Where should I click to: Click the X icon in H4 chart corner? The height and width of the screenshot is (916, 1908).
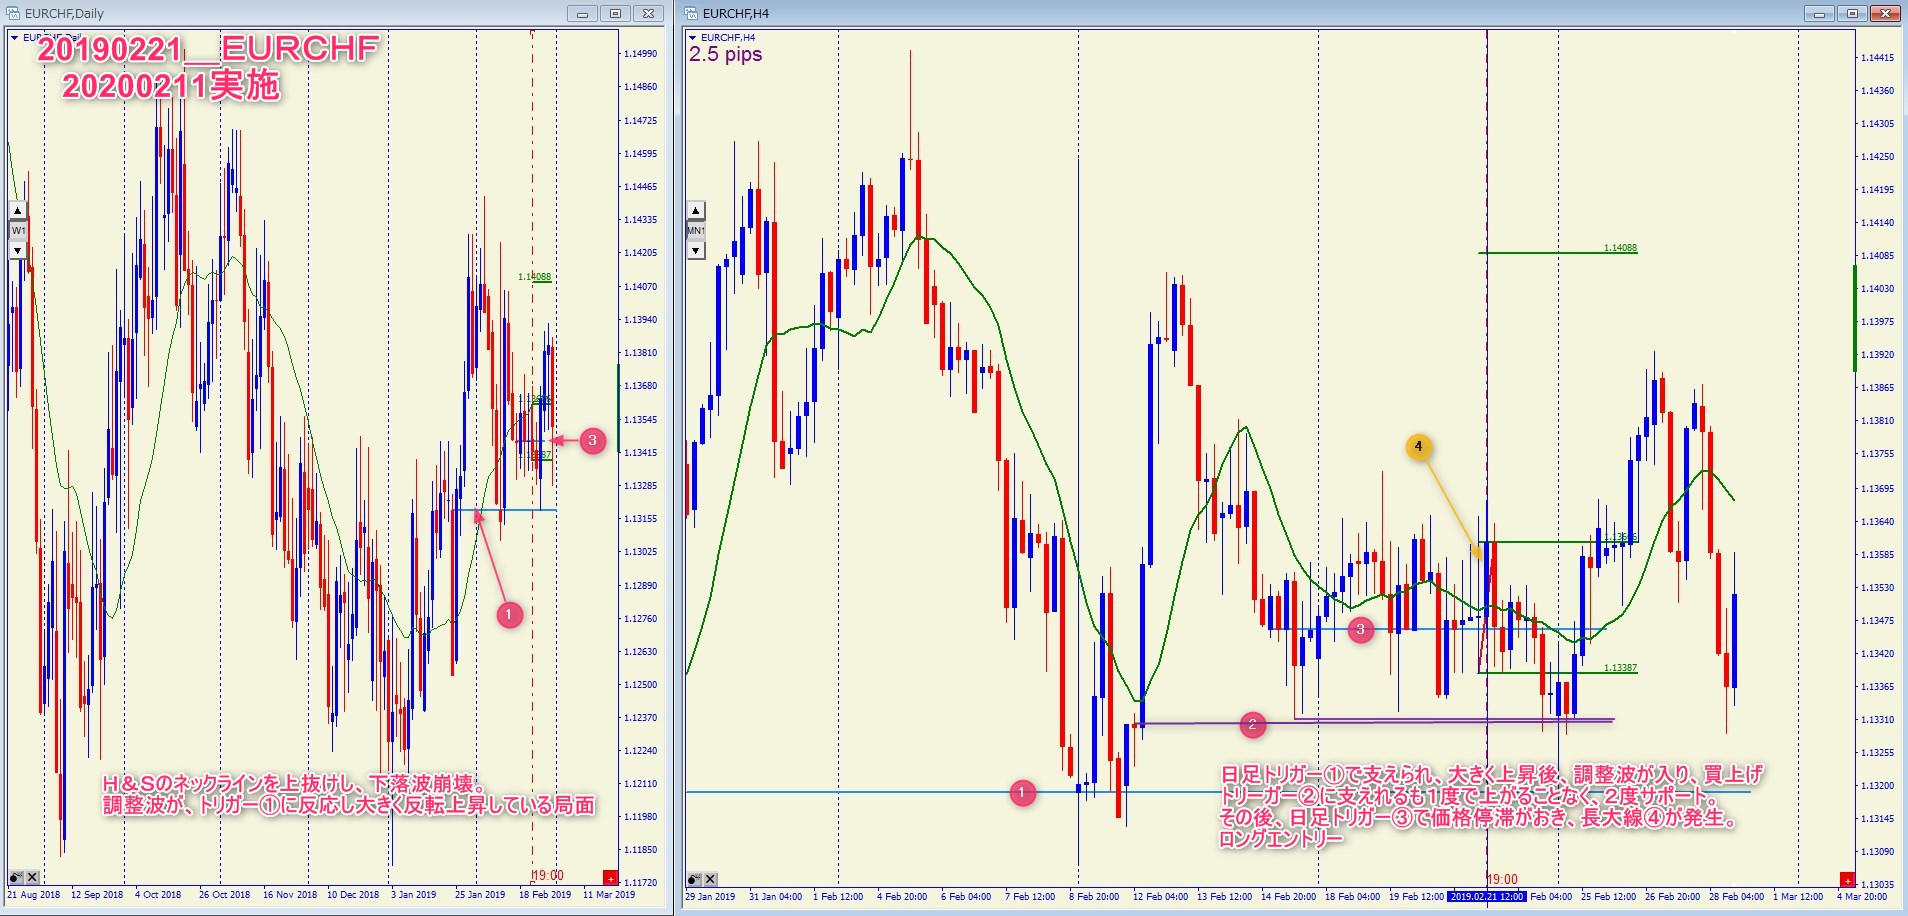(x=710, y=879)
